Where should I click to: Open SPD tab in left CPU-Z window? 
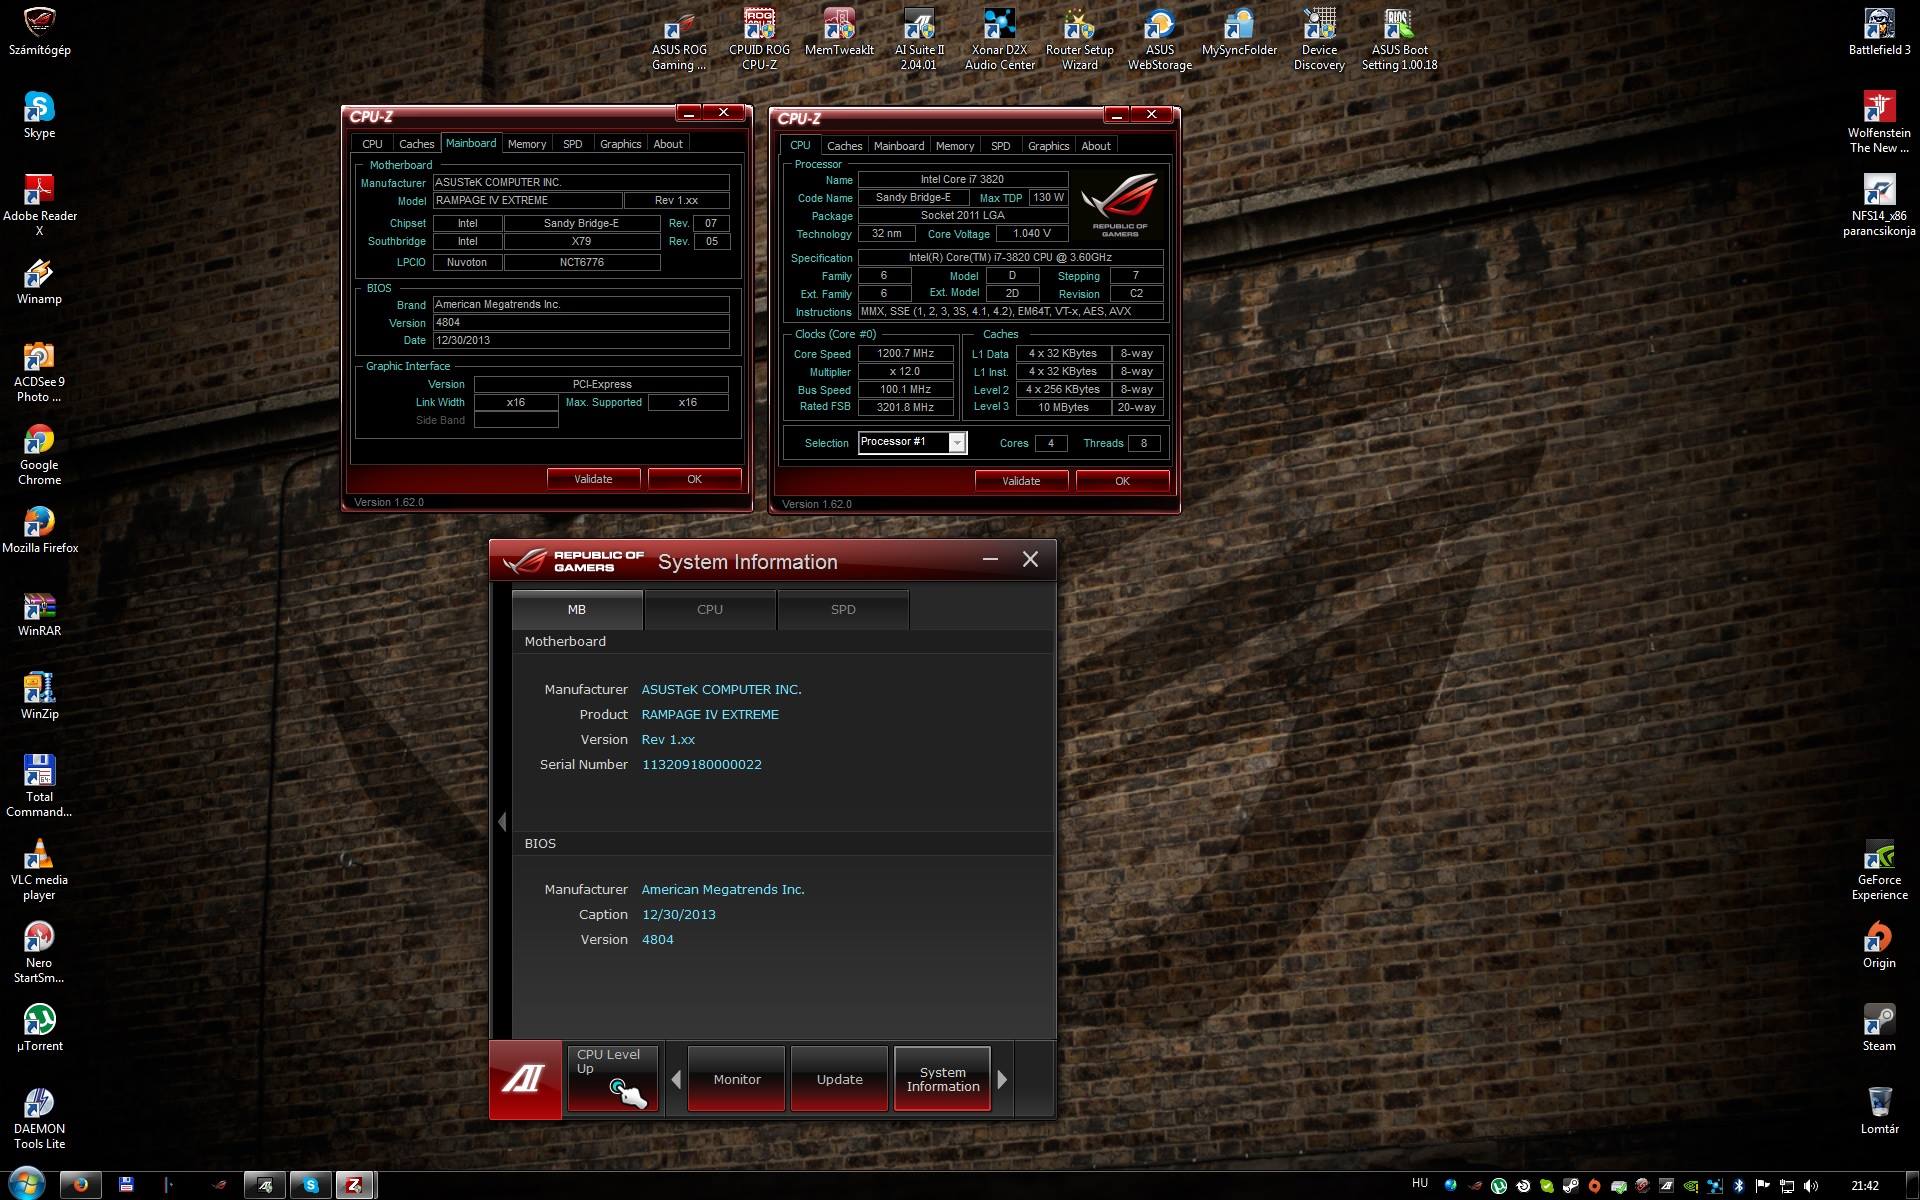pyautogui.click(x=572, y=144)
